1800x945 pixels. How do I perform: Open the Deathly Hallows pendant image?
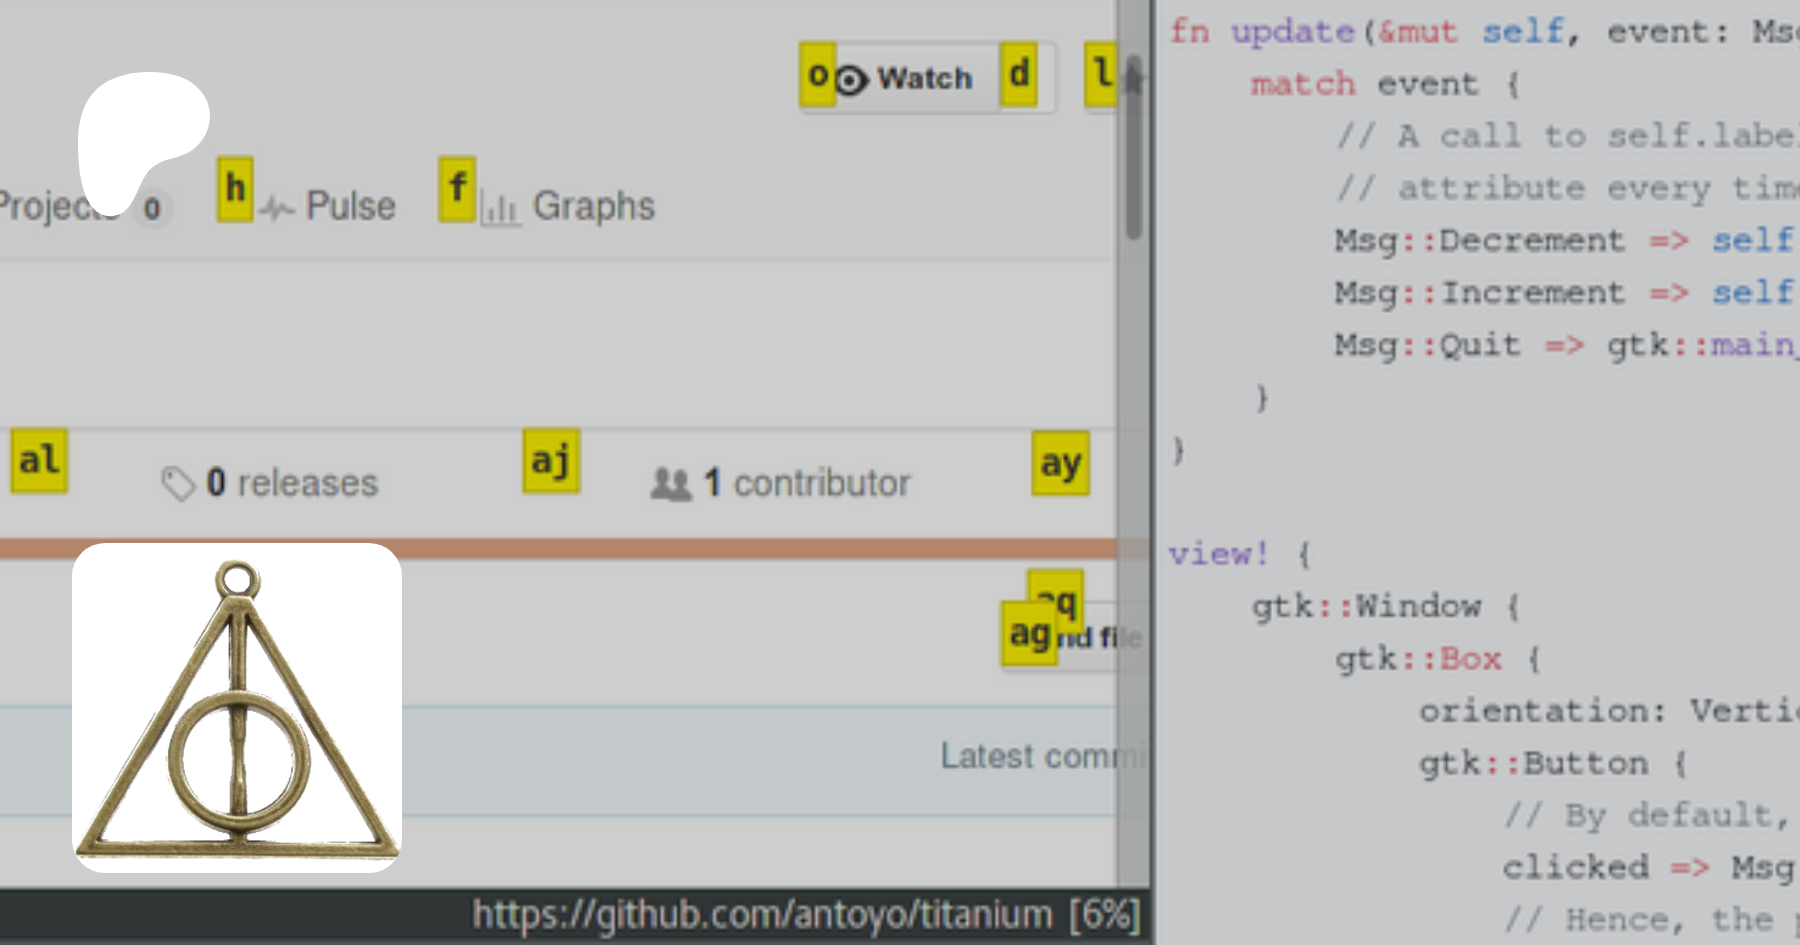tap(237, 708)
